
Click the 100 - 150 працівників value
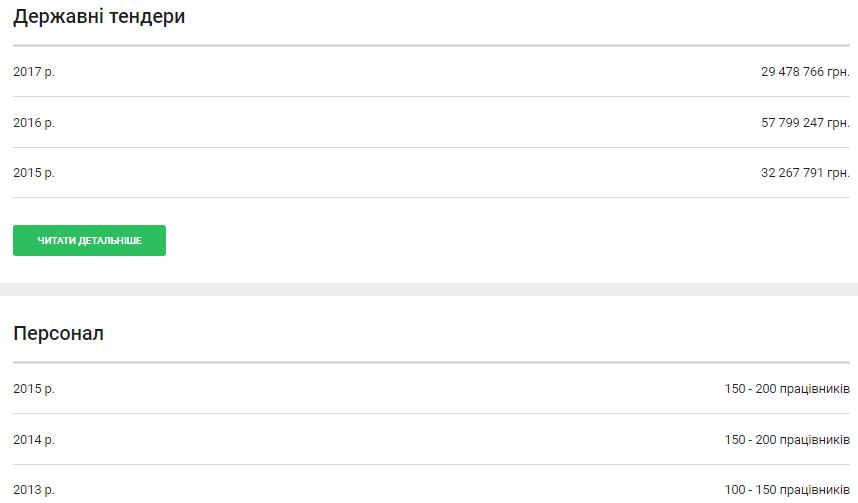tap(787, 490)
